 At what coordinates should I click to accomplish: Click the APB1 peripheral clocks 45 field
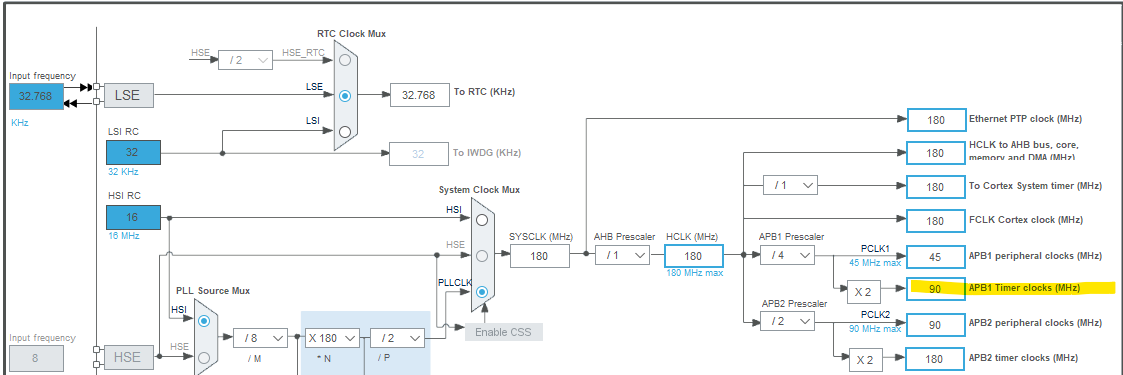935,256
